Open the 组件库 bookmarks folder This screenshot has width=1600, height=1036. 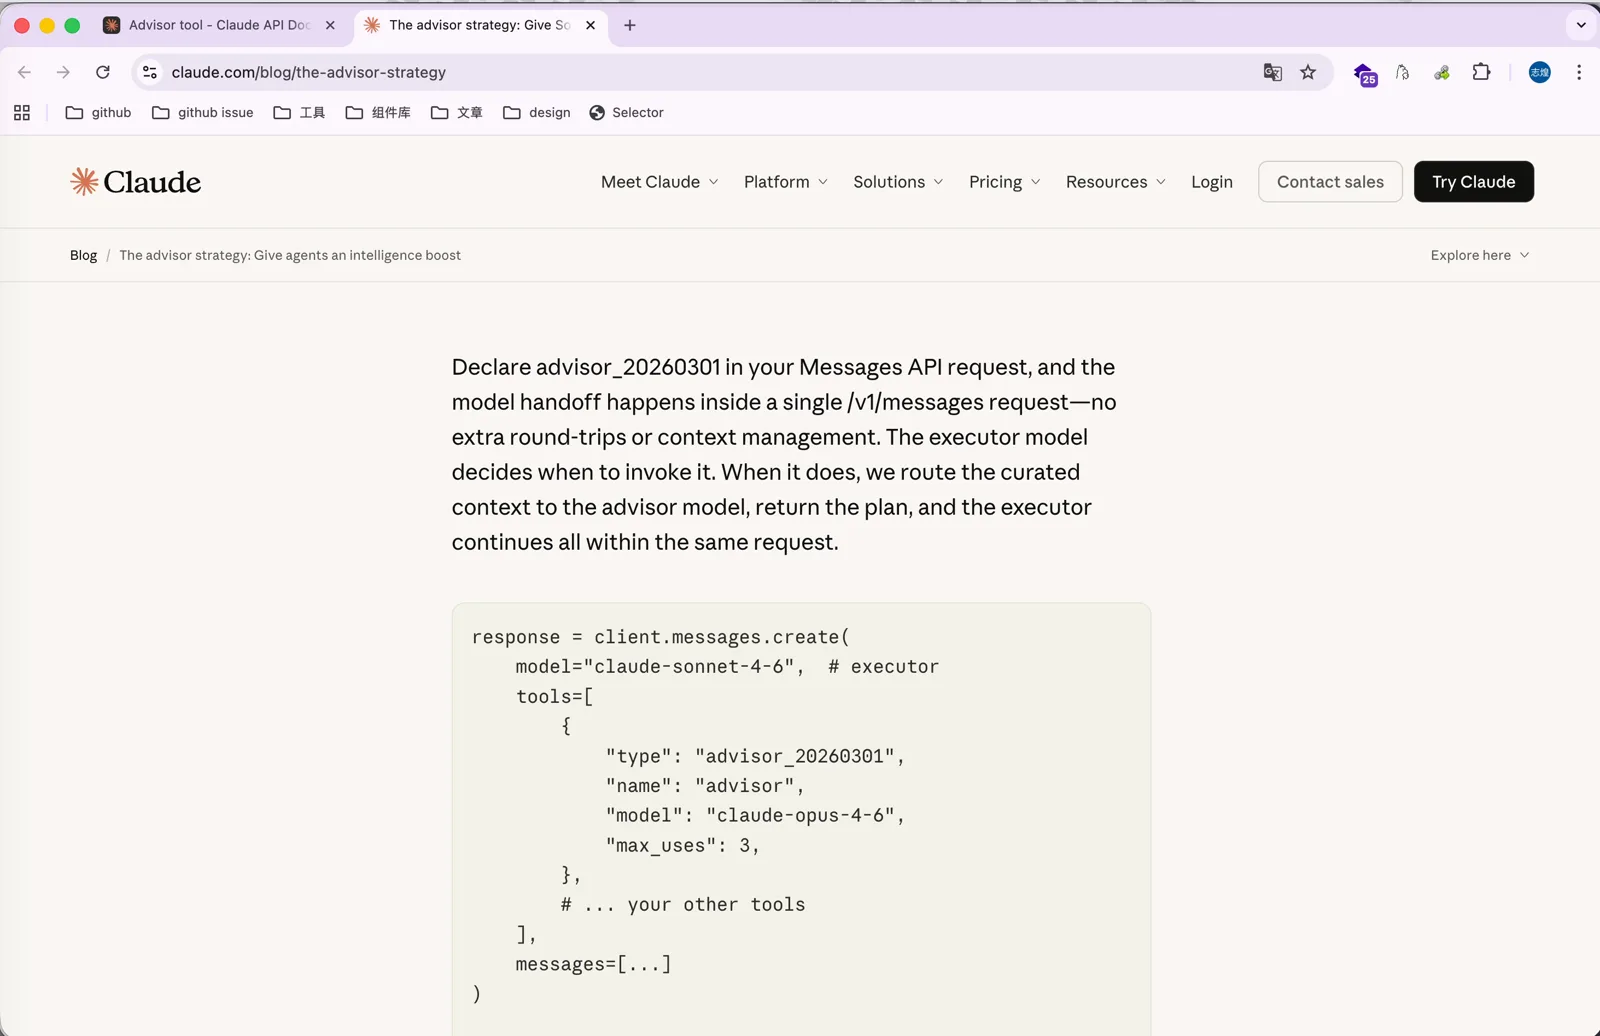tap(378, 113)
